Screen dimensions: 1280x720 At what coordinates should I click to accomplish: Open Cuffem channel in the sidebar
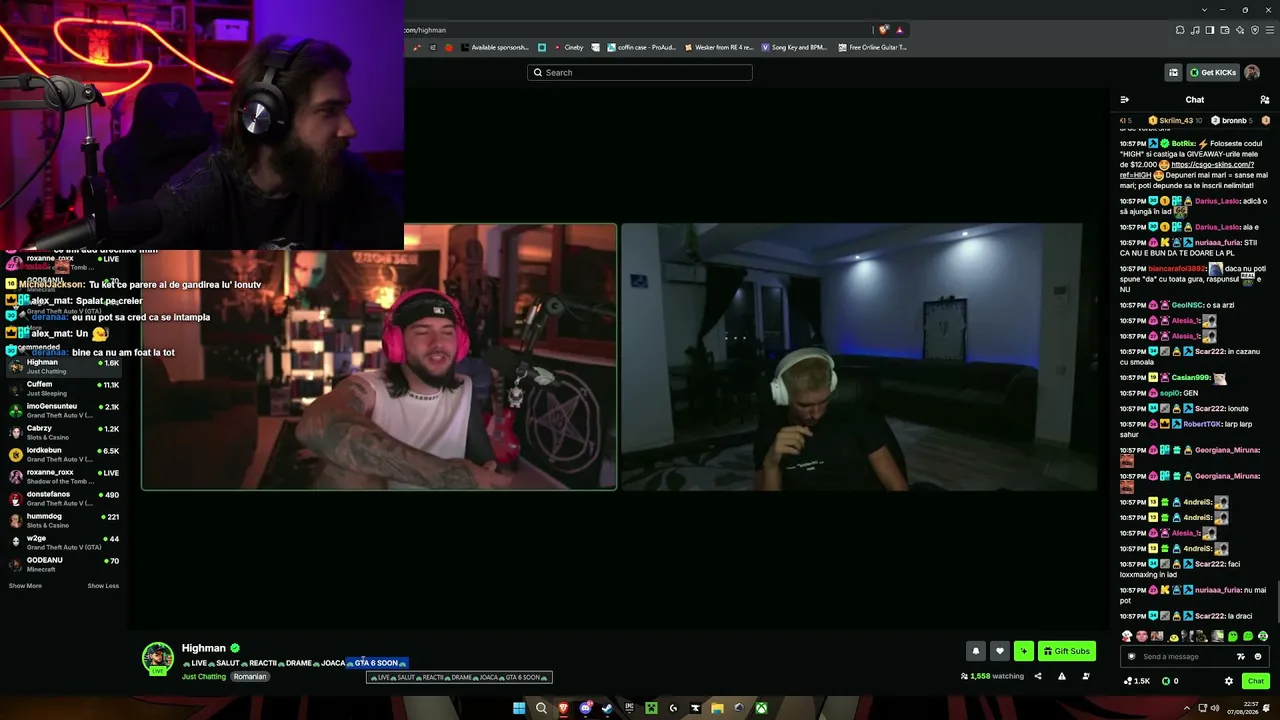(63, 388)
